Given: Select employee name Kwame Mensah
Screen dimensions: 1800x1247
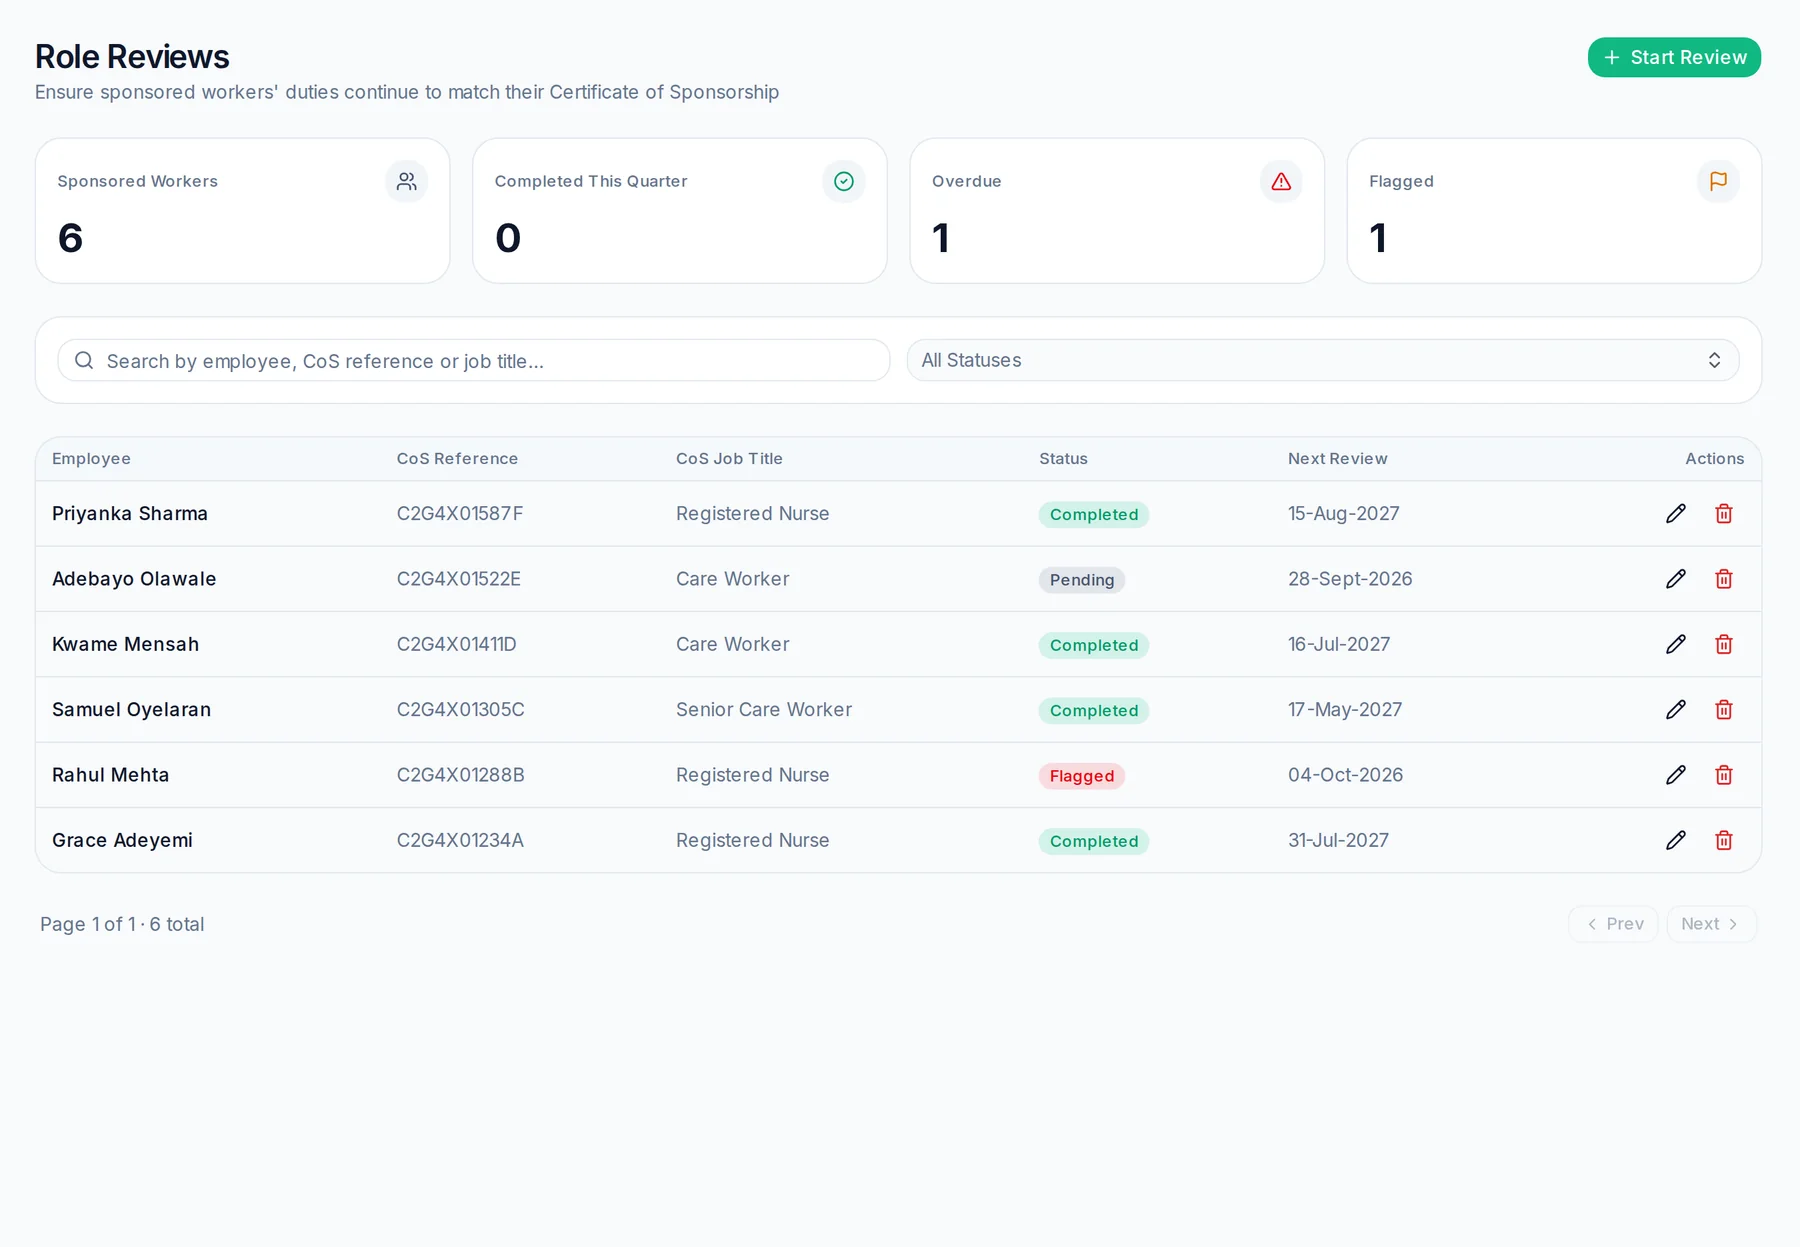Looking at the screenshot, I should pyautogui.click(x=125, y=644).
